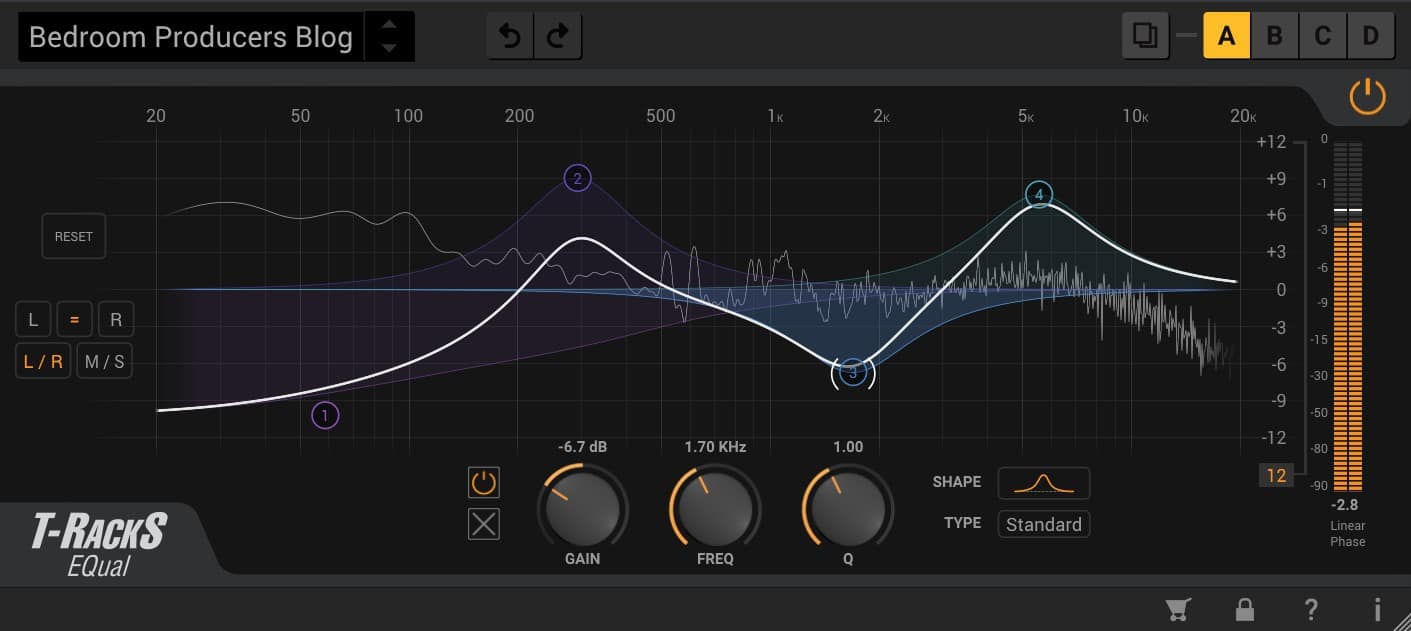The image size is (1411, 631).
Task: Switch to preset slot B
Action: [x=1274, y=37]
